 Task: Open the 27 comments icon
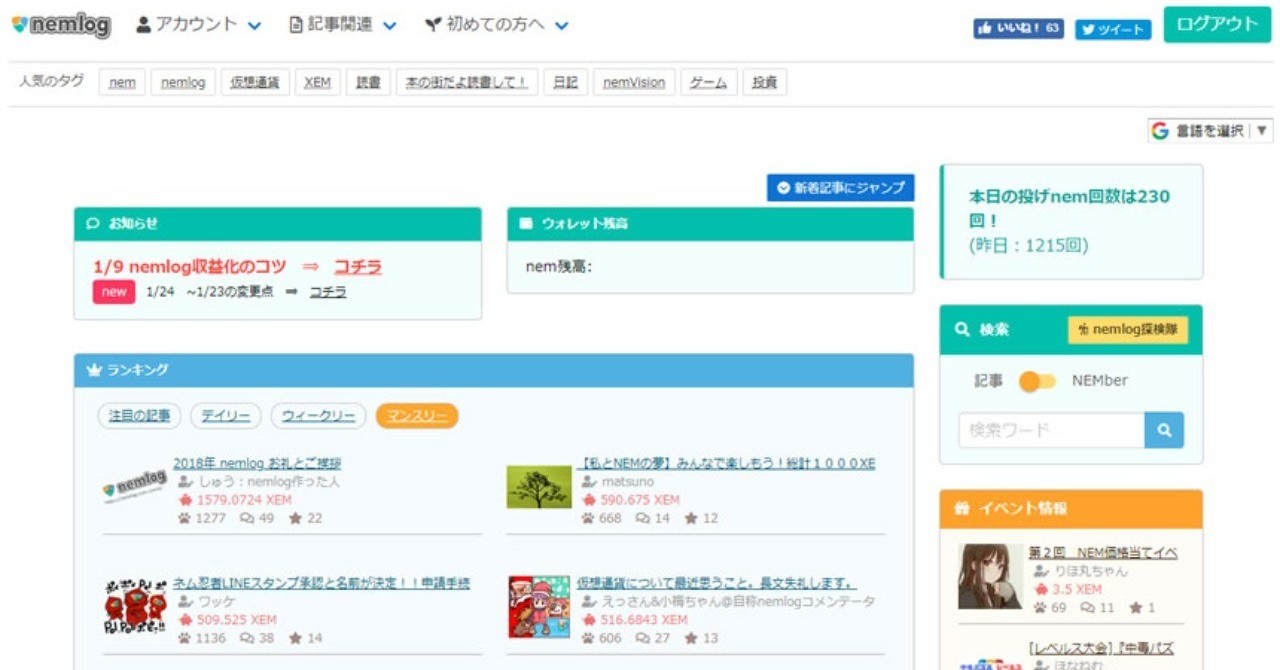[653, 638]
